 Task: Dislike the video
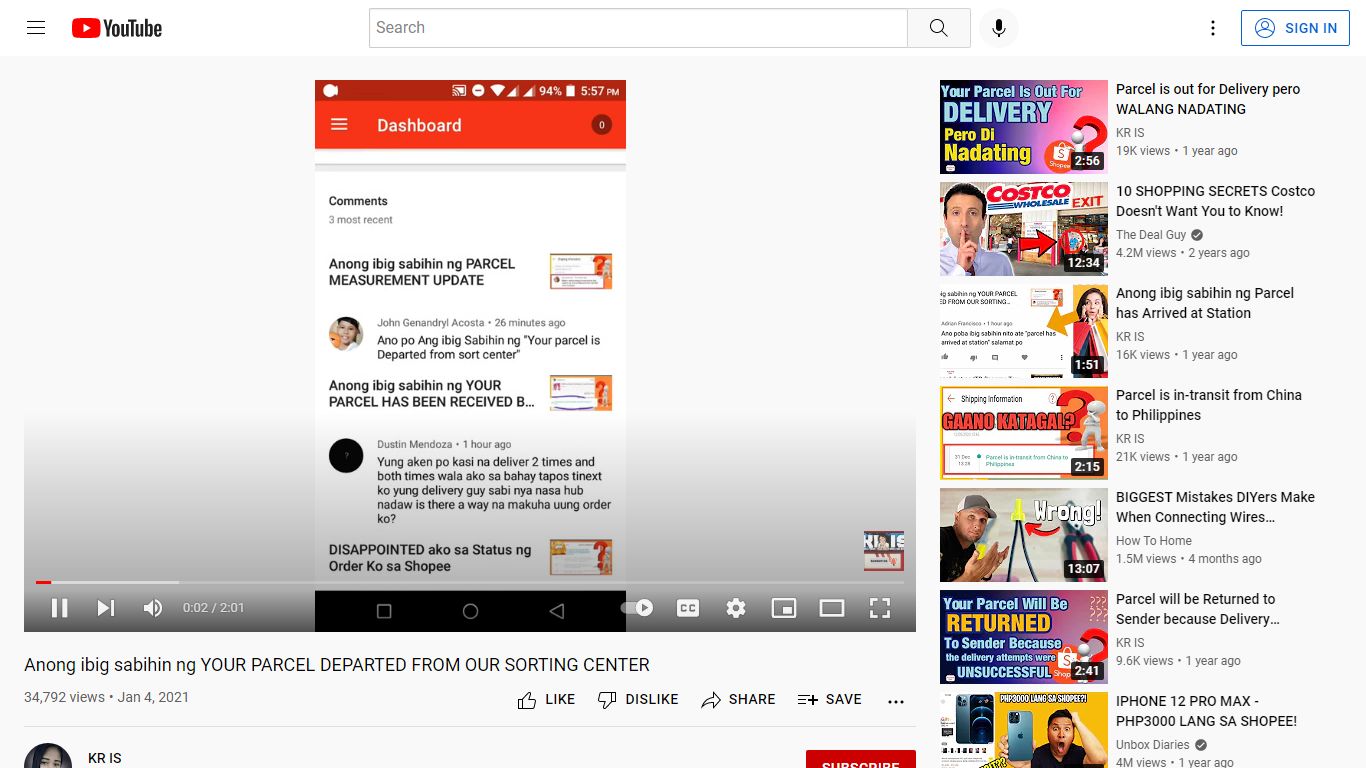(x=637, y=700)
